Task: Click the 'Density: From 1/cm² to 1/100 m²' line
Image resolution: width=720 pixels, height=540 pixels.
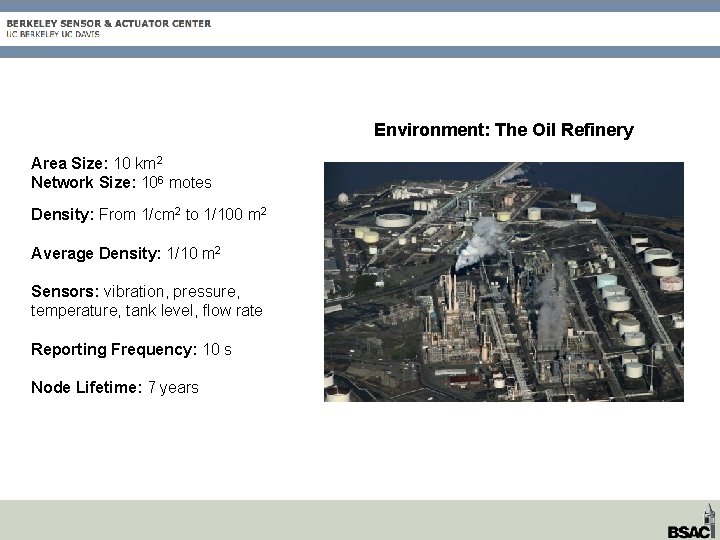Action: pyautogui.click(x=148, y=214)
